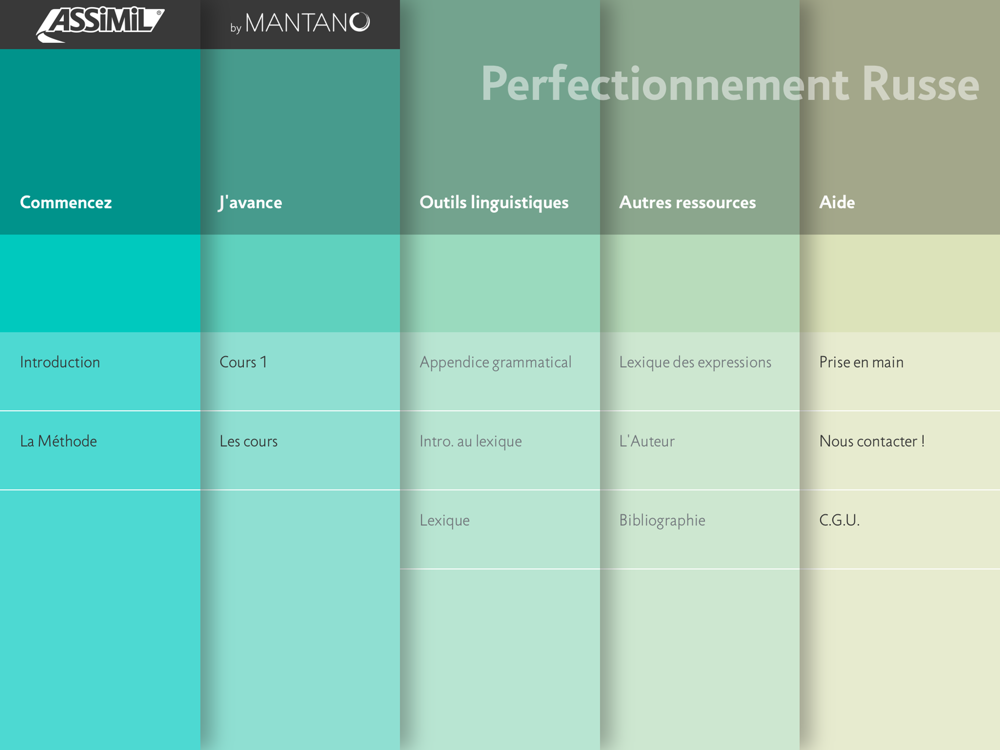Start Cours 1
The height and width of the screenshot is (750, 1000).
pos(300,371)
